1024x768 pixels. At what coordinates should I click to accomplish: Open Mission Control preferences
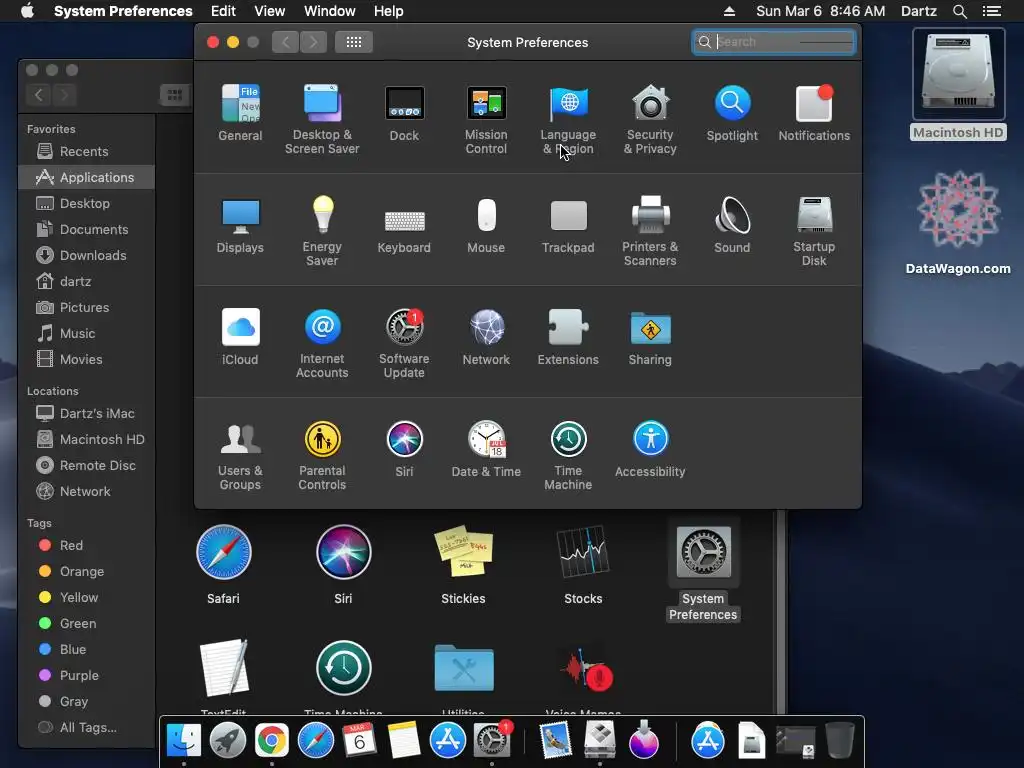(x=486, y=120)
